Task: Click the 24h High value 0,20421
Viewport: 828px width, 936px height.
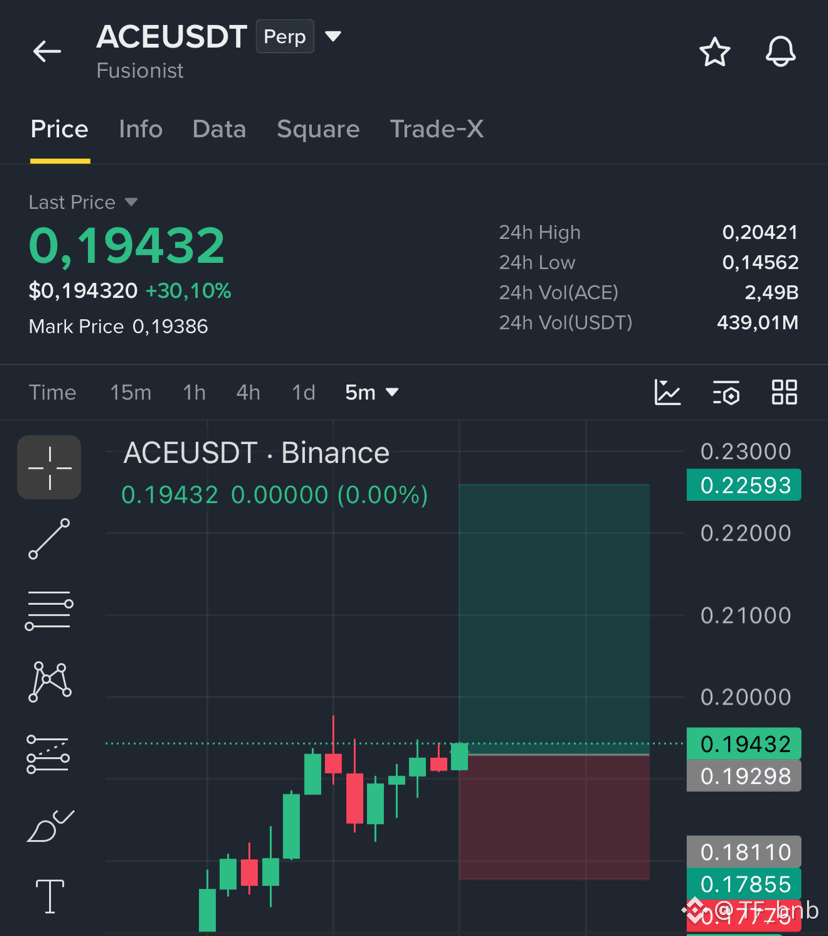Action: (760, 232)
